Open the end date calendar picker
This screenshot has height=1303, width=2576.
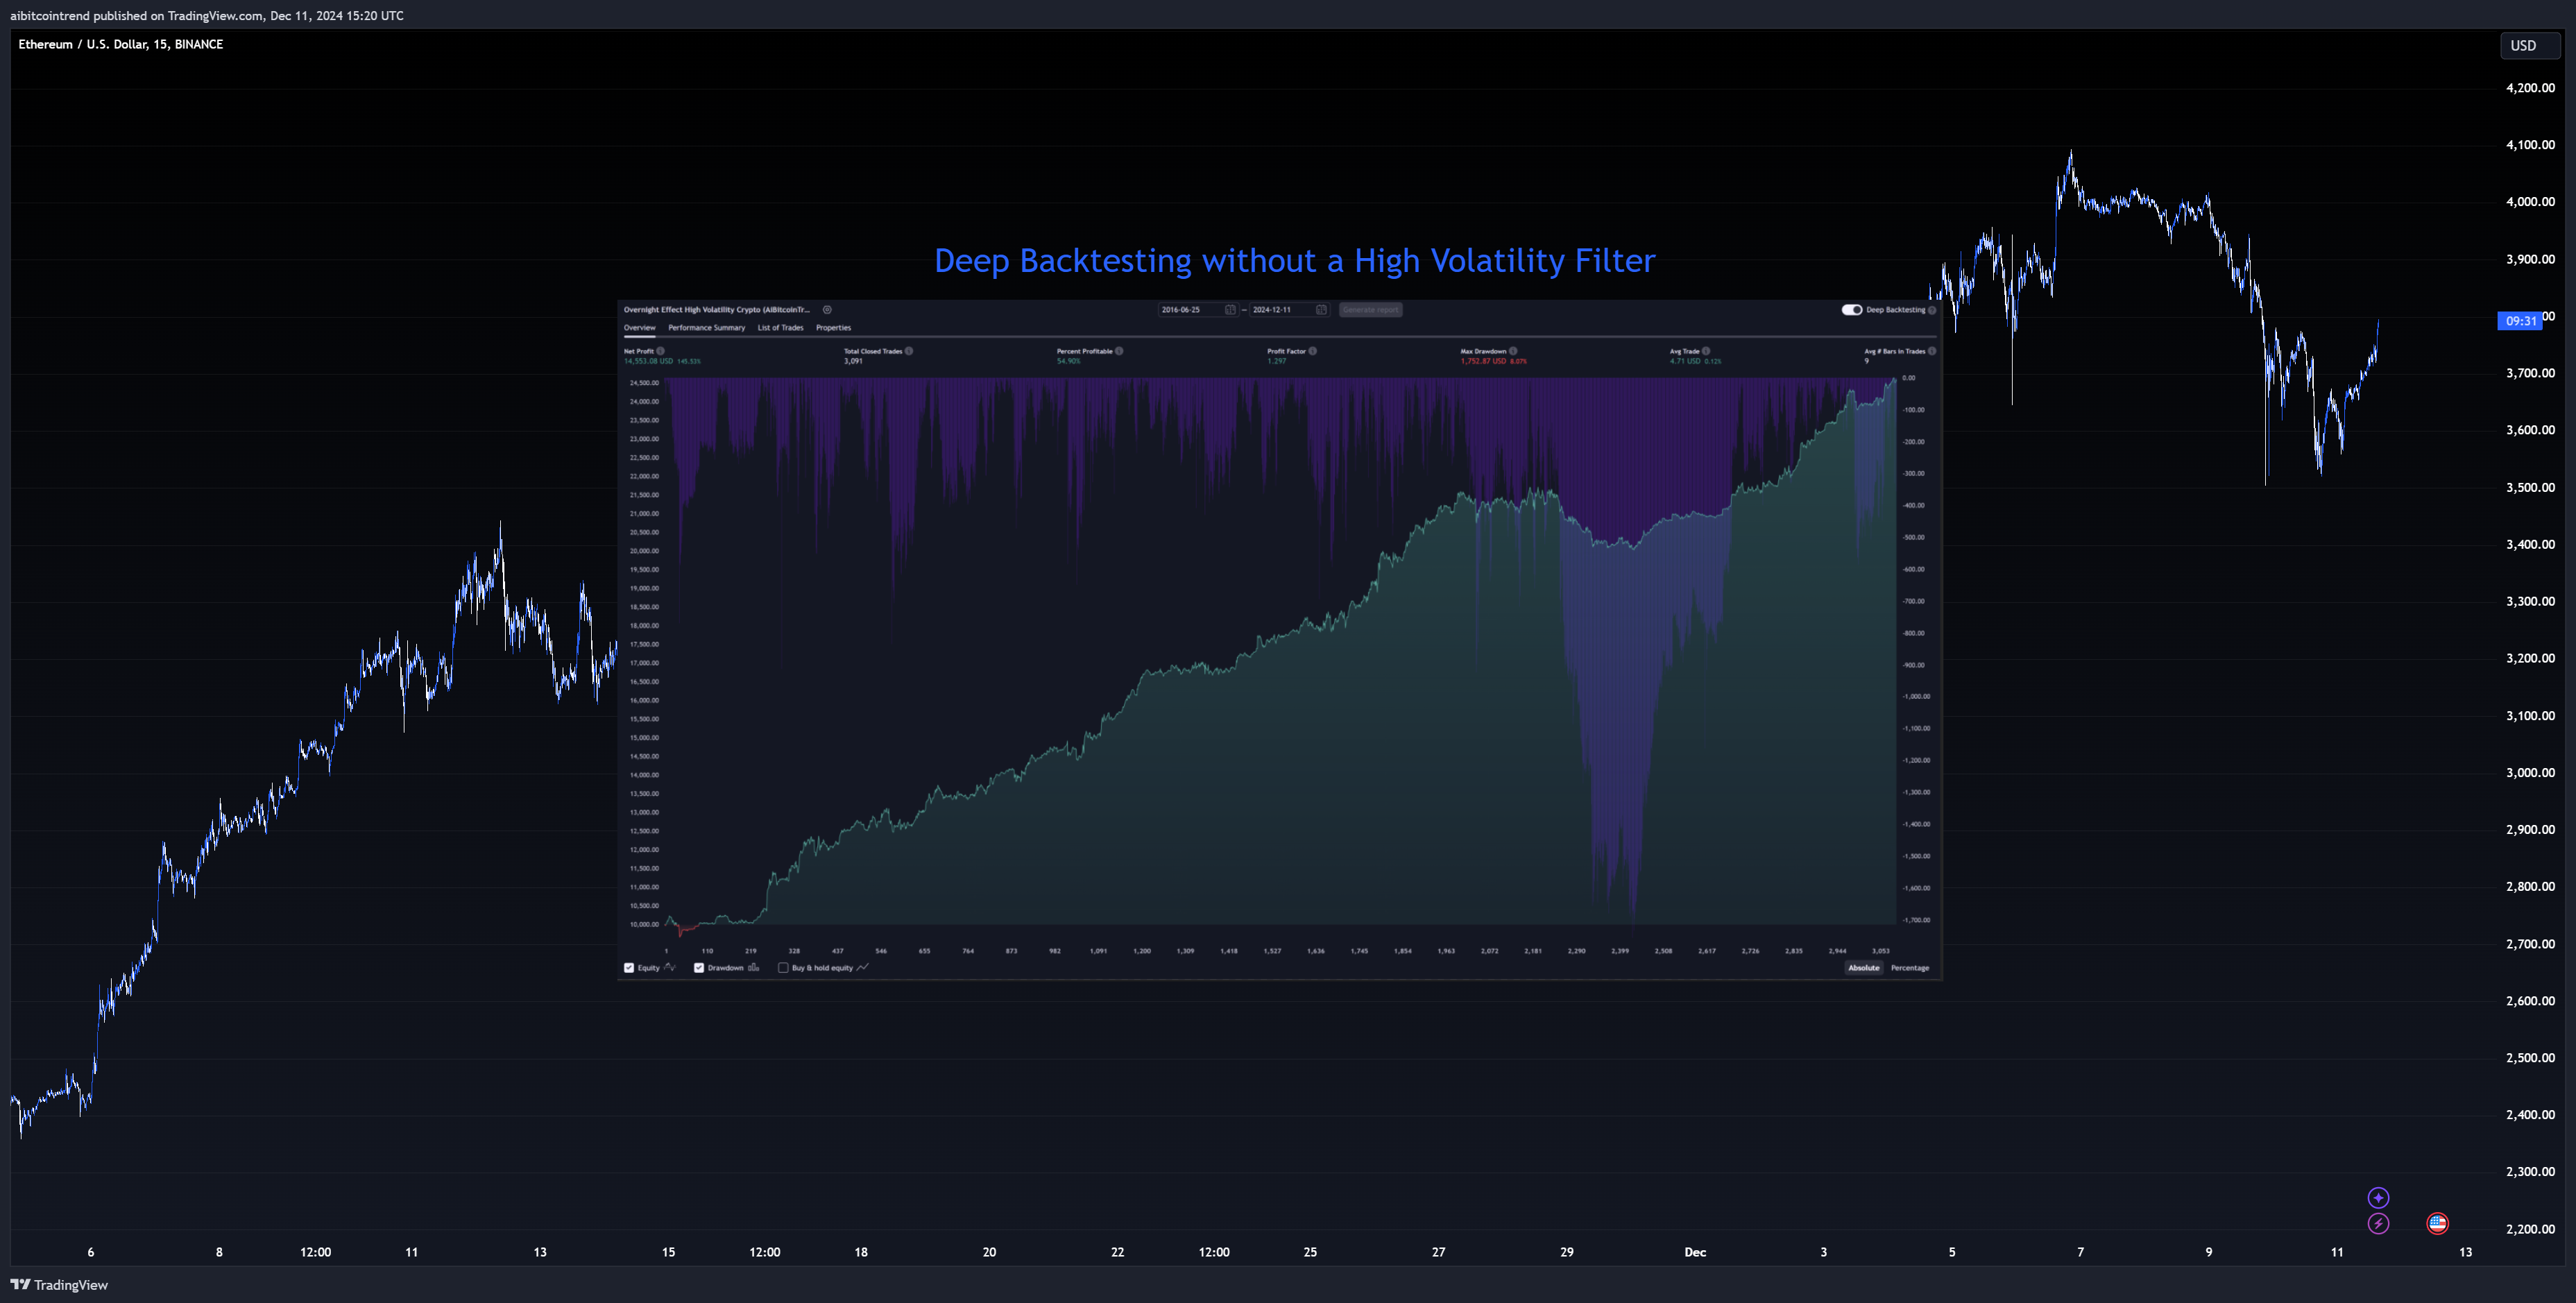(x=1321, y=310)
